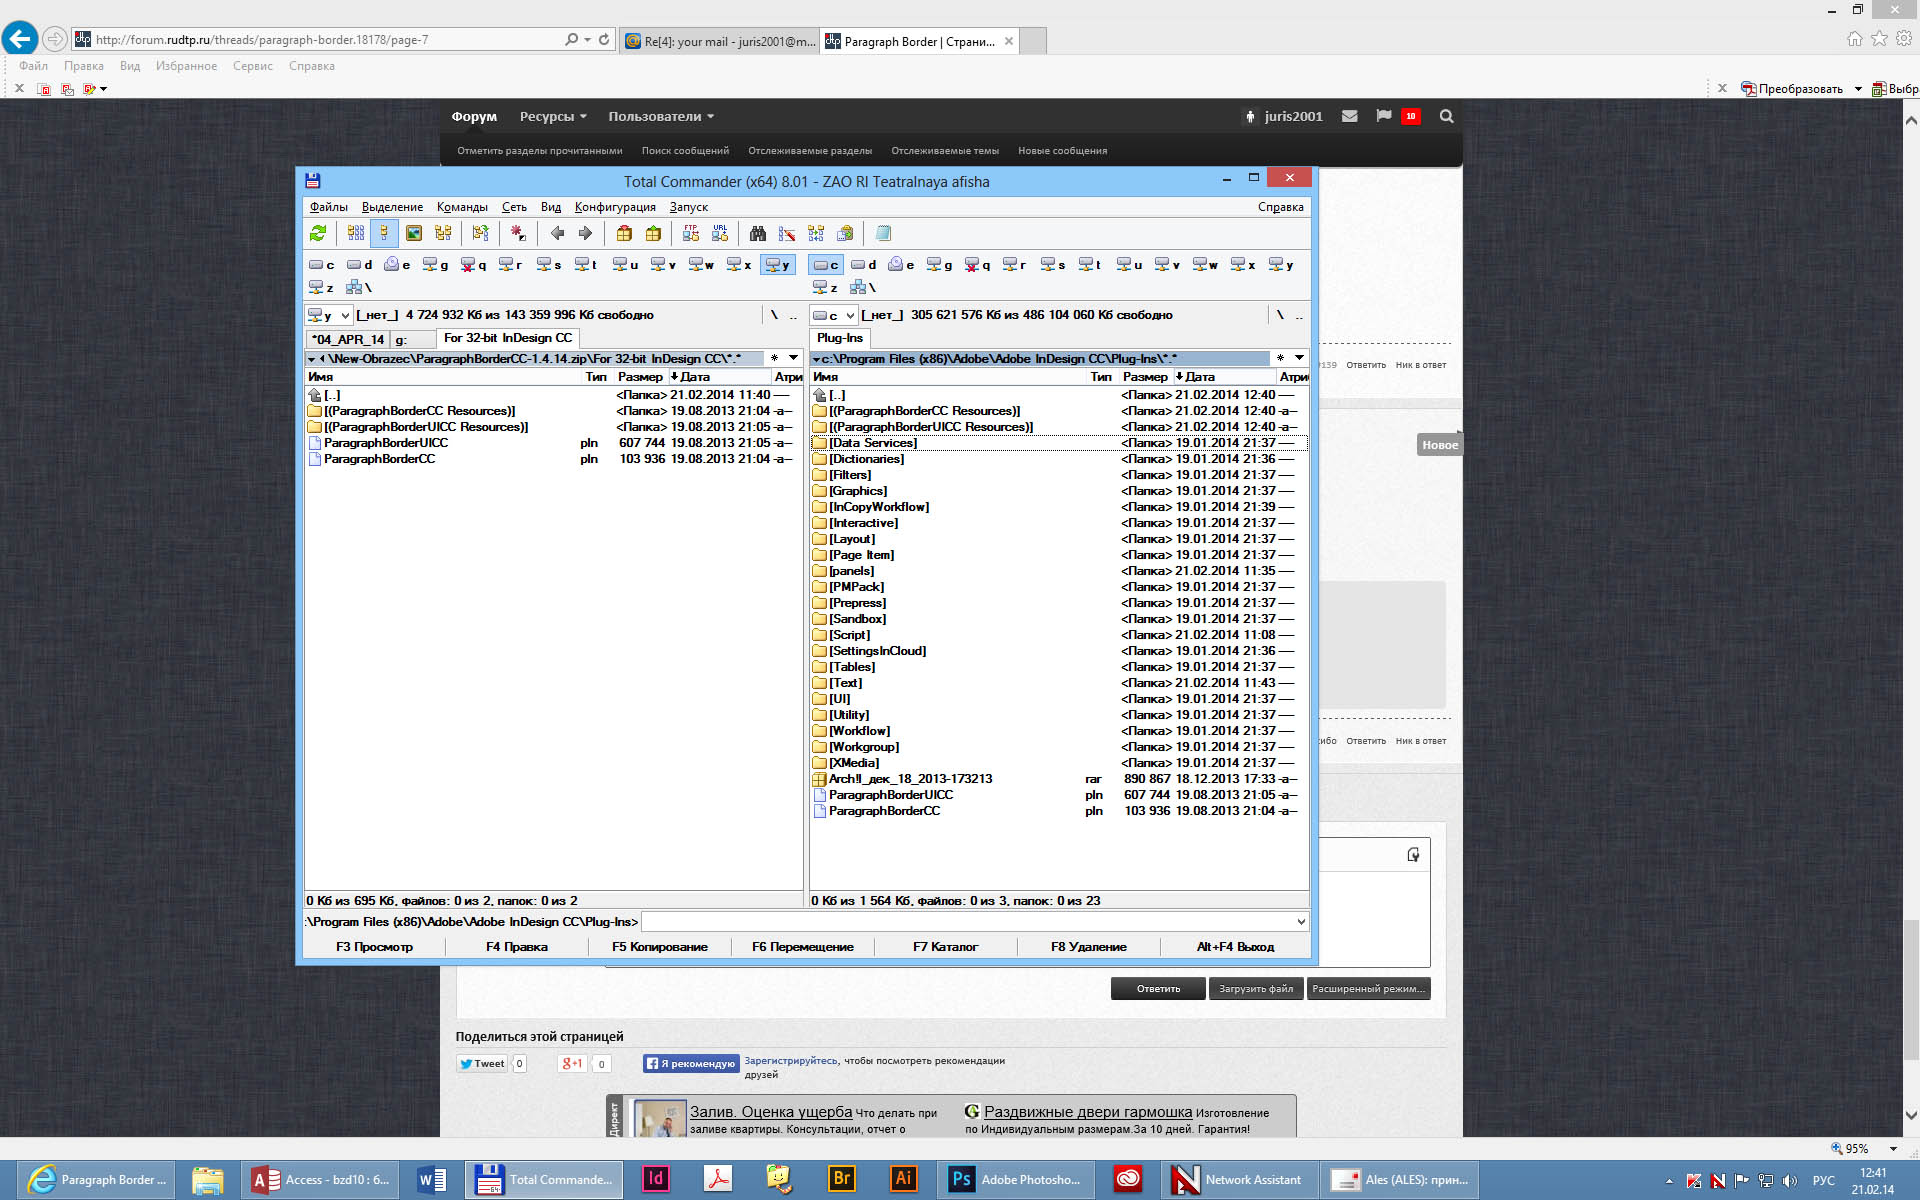Open Выделение menu
Screen dimensions: 1920x1200
(x=392, y=207)
